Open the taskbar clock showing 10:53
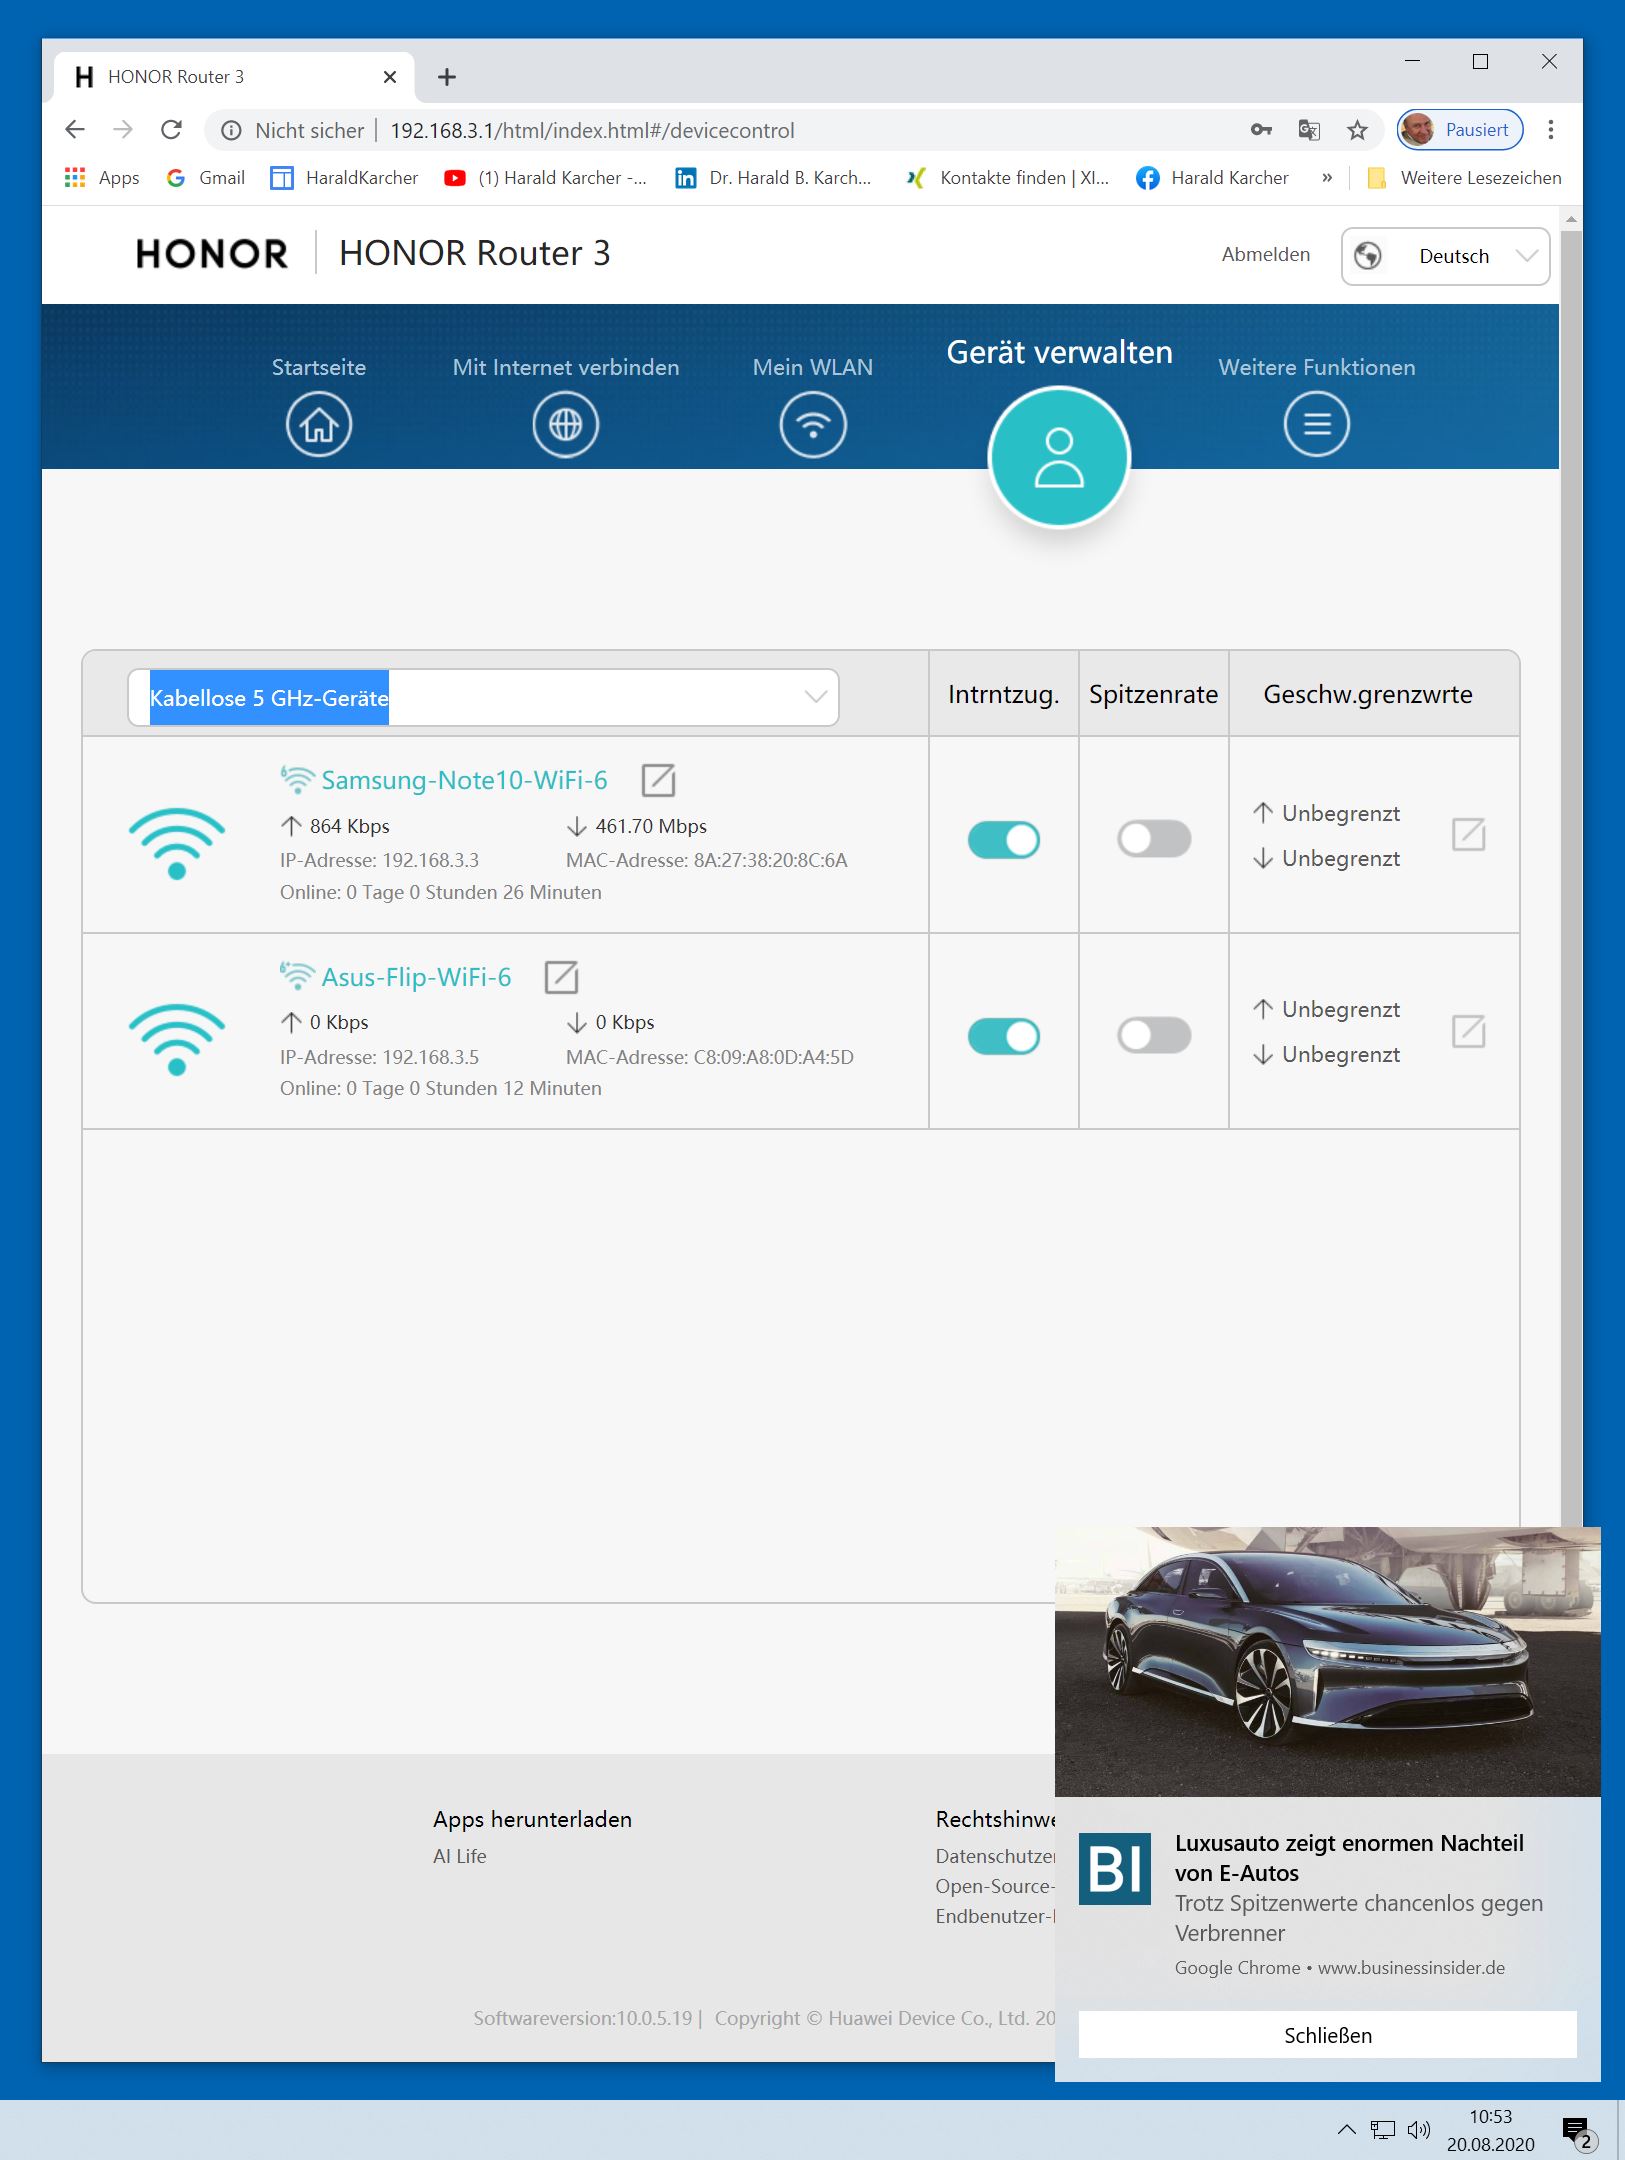The image size is (1625, 2160). tap(1490, 2130)
